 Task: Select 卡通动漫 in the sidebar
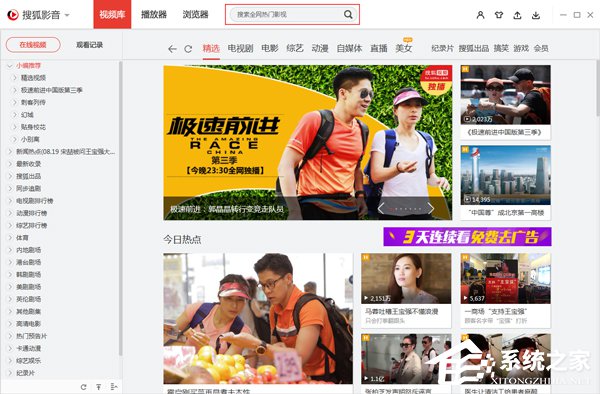click(29, 348)
